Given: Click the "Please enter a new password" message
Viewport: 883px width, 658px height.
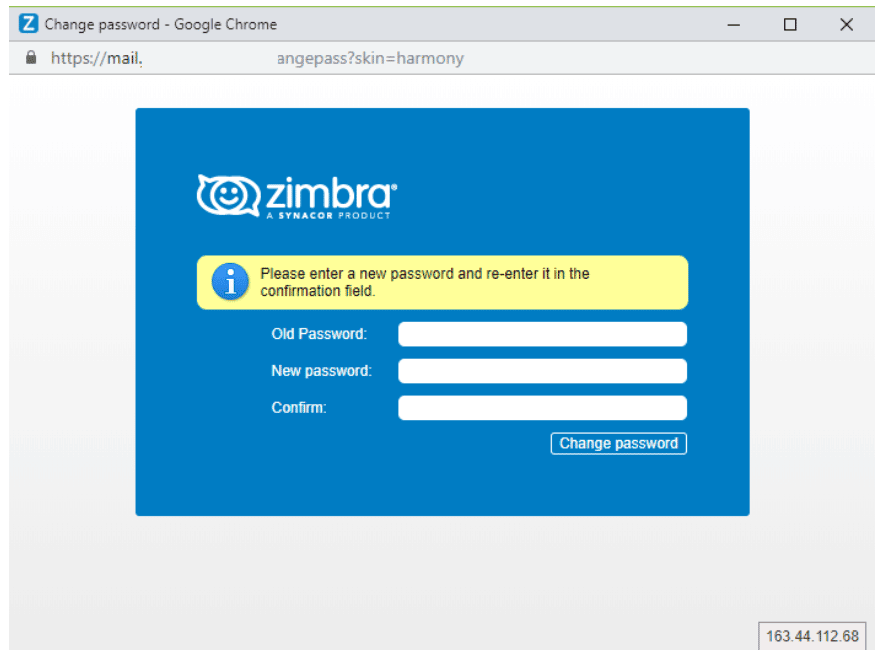Looking at the screenshot, I should coord(425,282).
